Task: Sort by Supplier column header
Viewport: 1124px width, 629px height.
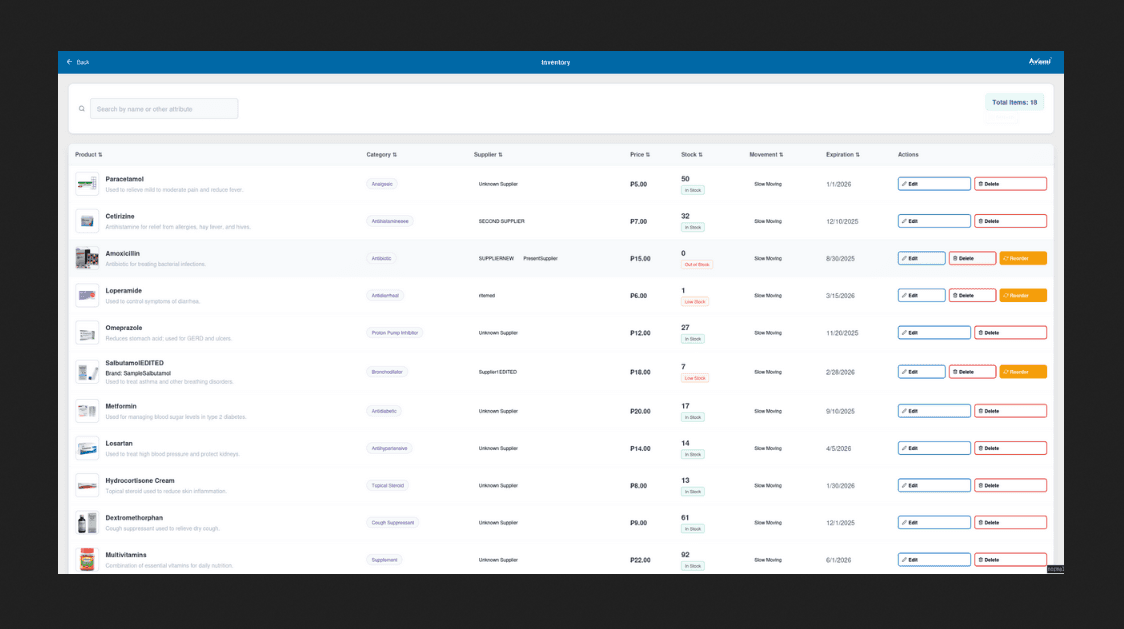Action: (488, 155)
